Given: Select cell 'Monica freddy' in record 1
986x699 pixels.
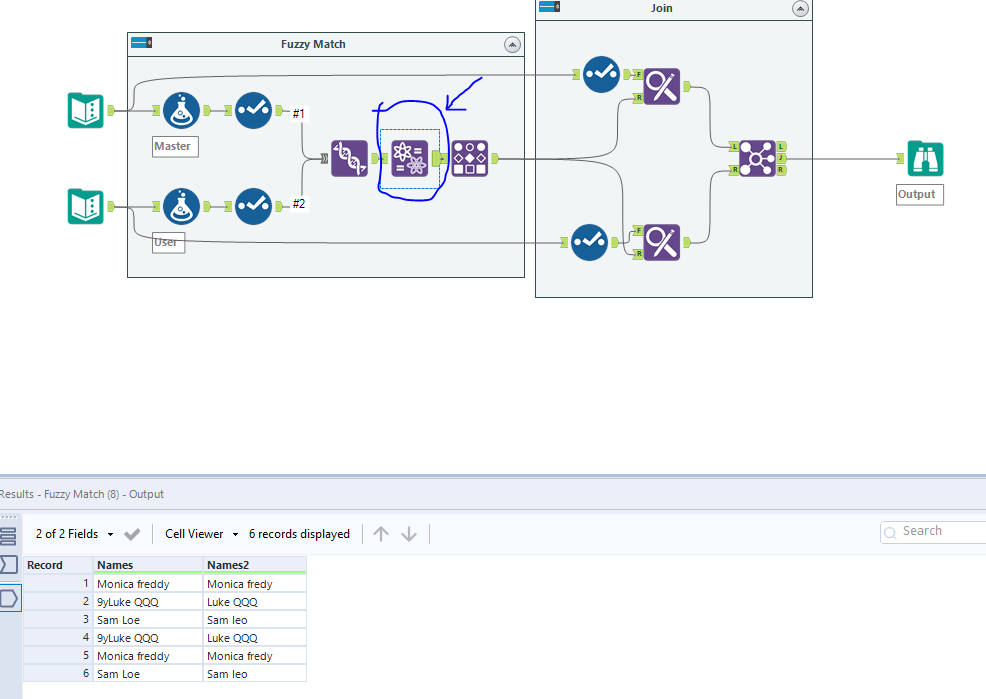Looking at the screenshot, I should click(x=148, y=584).
